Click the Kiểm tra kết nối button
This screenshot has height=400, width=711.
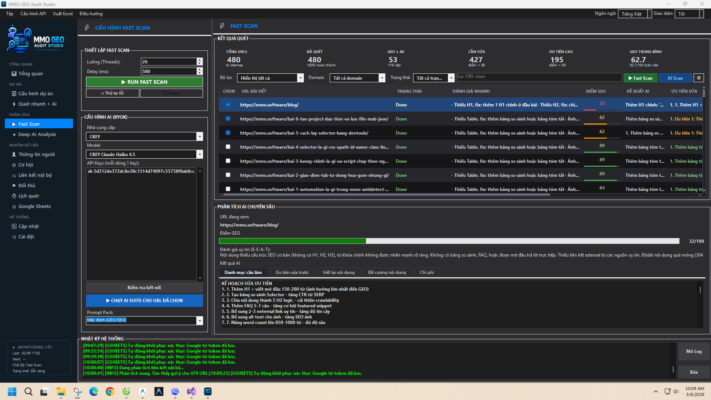pos(144,288)
